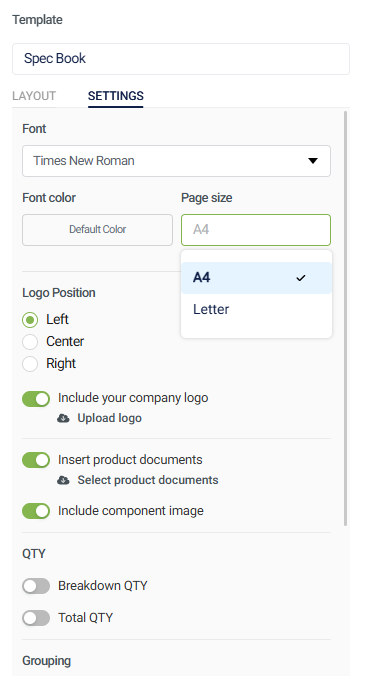
Task: Click the settings panel vertical scrollbar
Action: [345, 319]
